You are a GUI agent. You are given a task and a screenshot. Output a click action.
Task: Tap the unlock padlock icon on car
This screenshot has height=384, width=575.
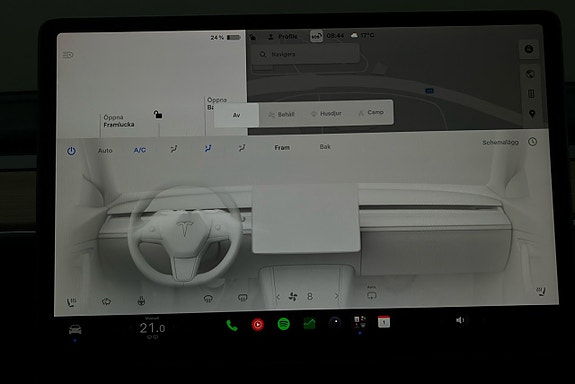[158, 115]
